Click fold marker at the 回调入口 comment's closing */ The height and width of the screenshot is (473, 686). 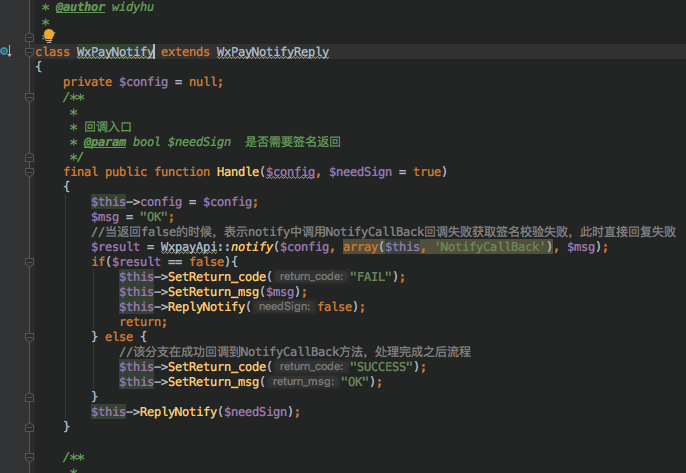29,157
